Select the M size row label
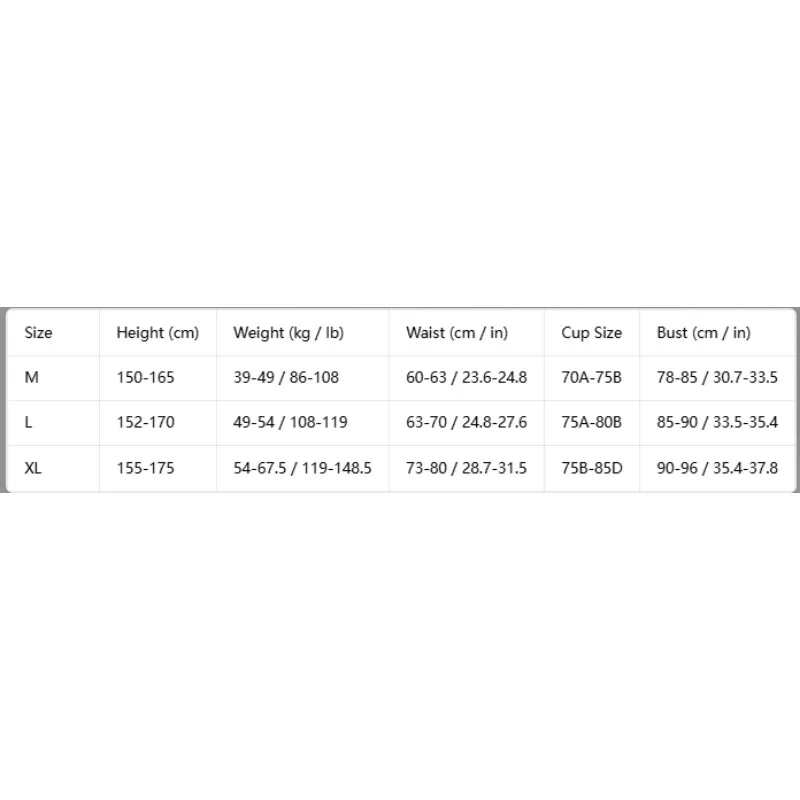Image resolution: width=800 pixels, height=800 pixels. [32, 378]
